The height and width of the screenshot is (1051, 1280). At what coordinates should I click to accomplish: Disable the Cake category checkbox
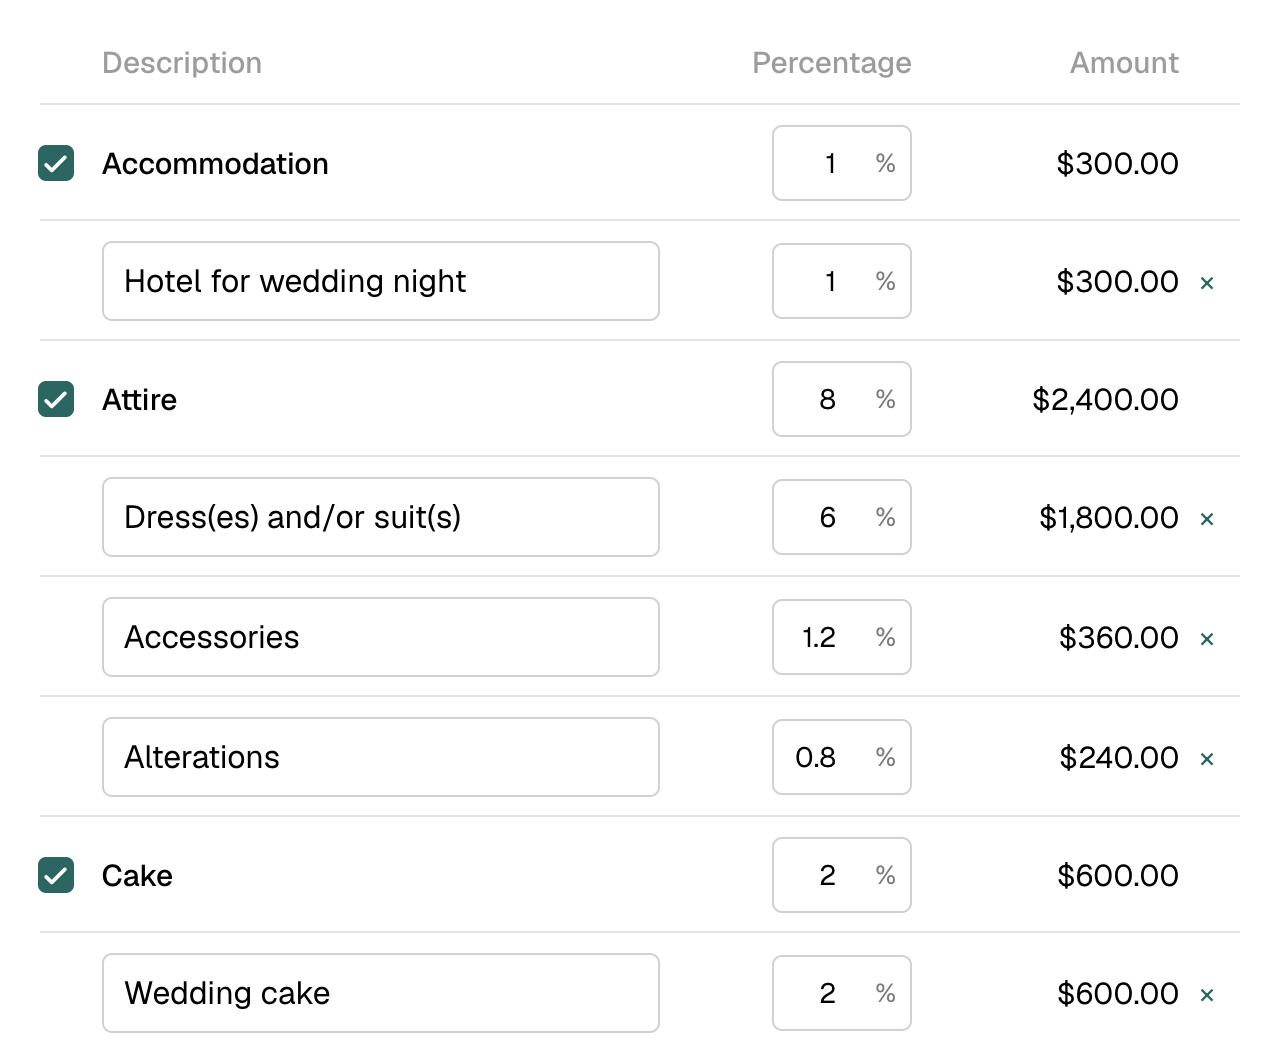tap(56, 875)
